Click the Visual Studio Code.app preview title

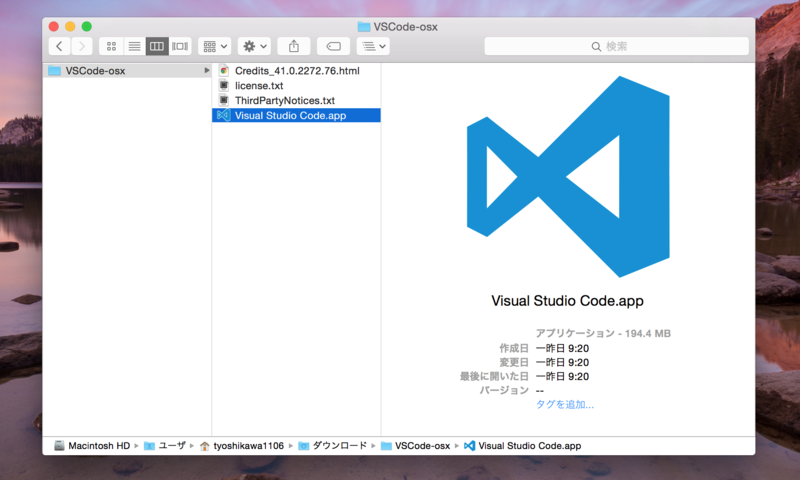[x=567, y=300]
